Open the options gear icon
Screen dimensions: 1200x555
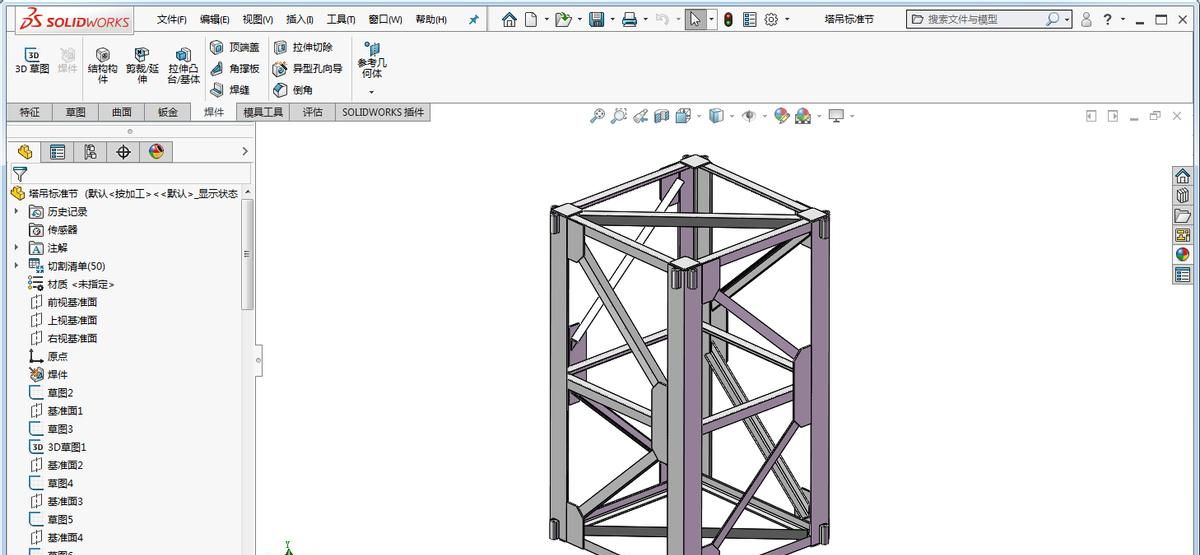click(x=771, y=19)
